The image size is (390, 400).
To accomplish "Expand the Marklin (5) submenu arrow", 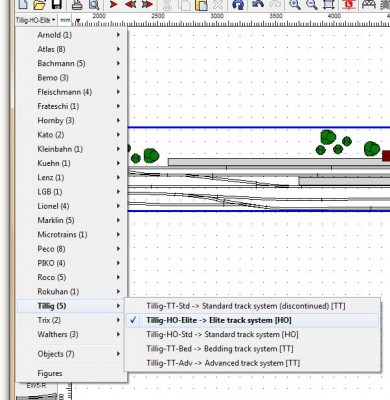I will coord(118,220).
